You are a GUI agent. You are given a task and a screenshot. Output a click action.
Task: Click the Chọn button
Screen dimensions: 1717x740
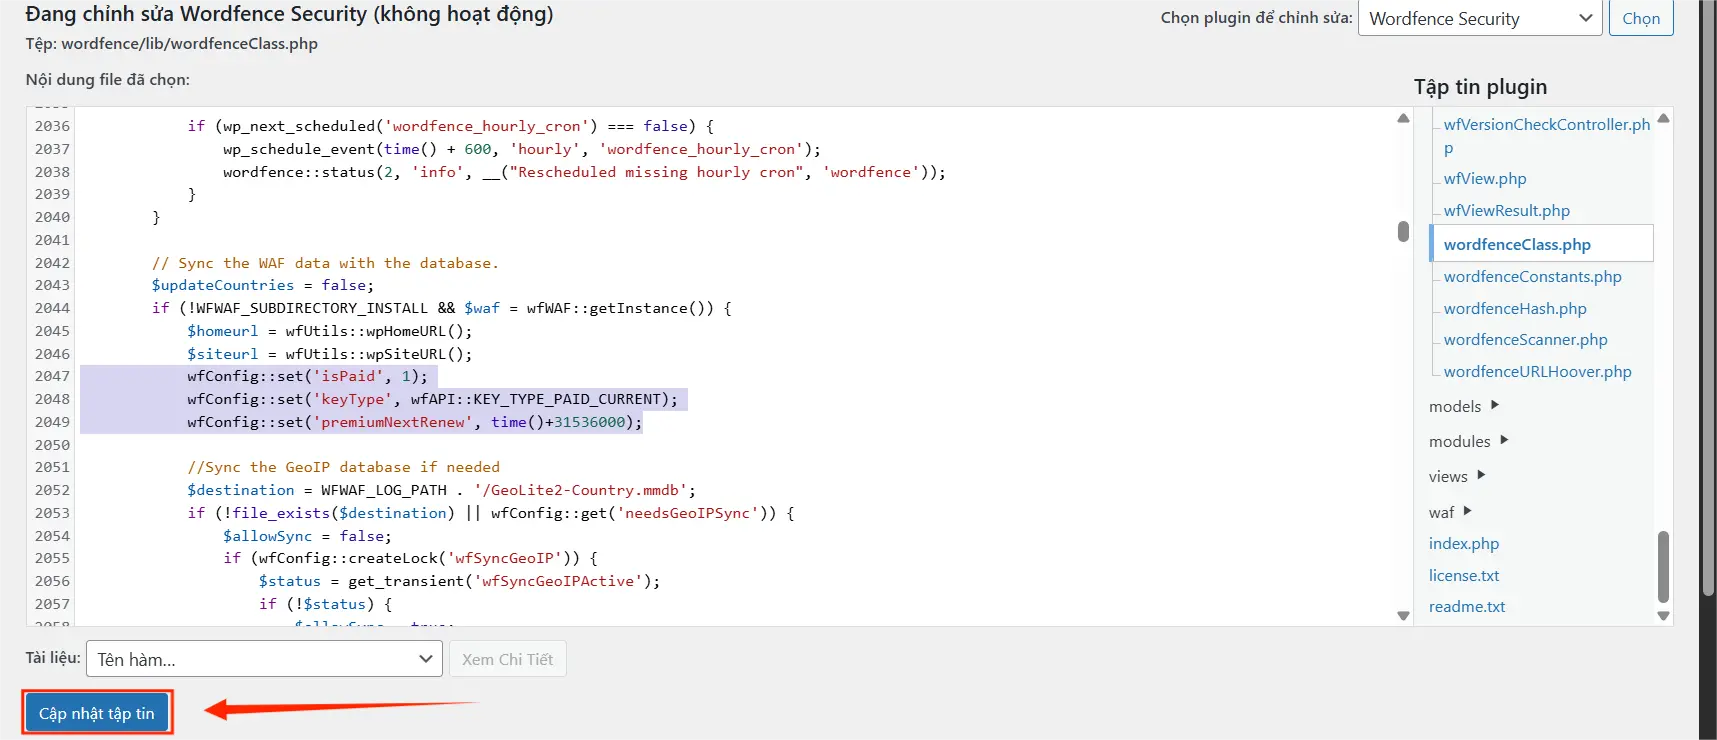(x=1640, y=18)
